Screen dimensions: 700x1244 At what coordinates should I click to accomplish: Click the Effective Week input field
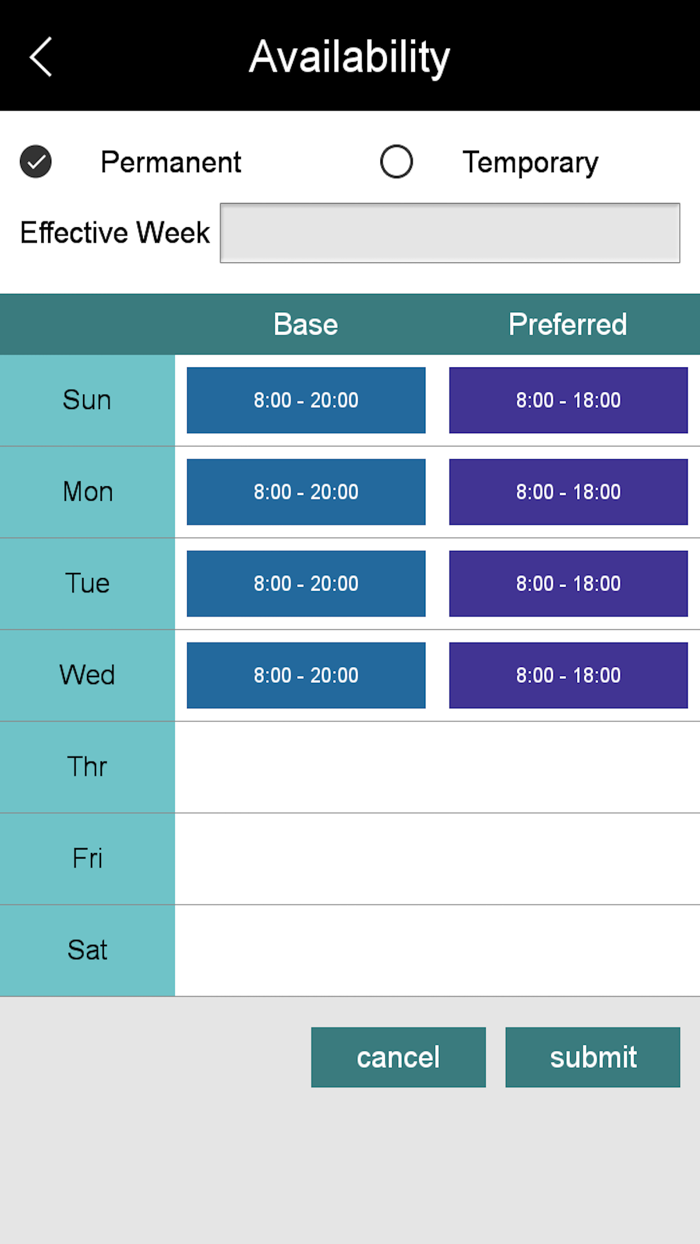click(449, 233)
